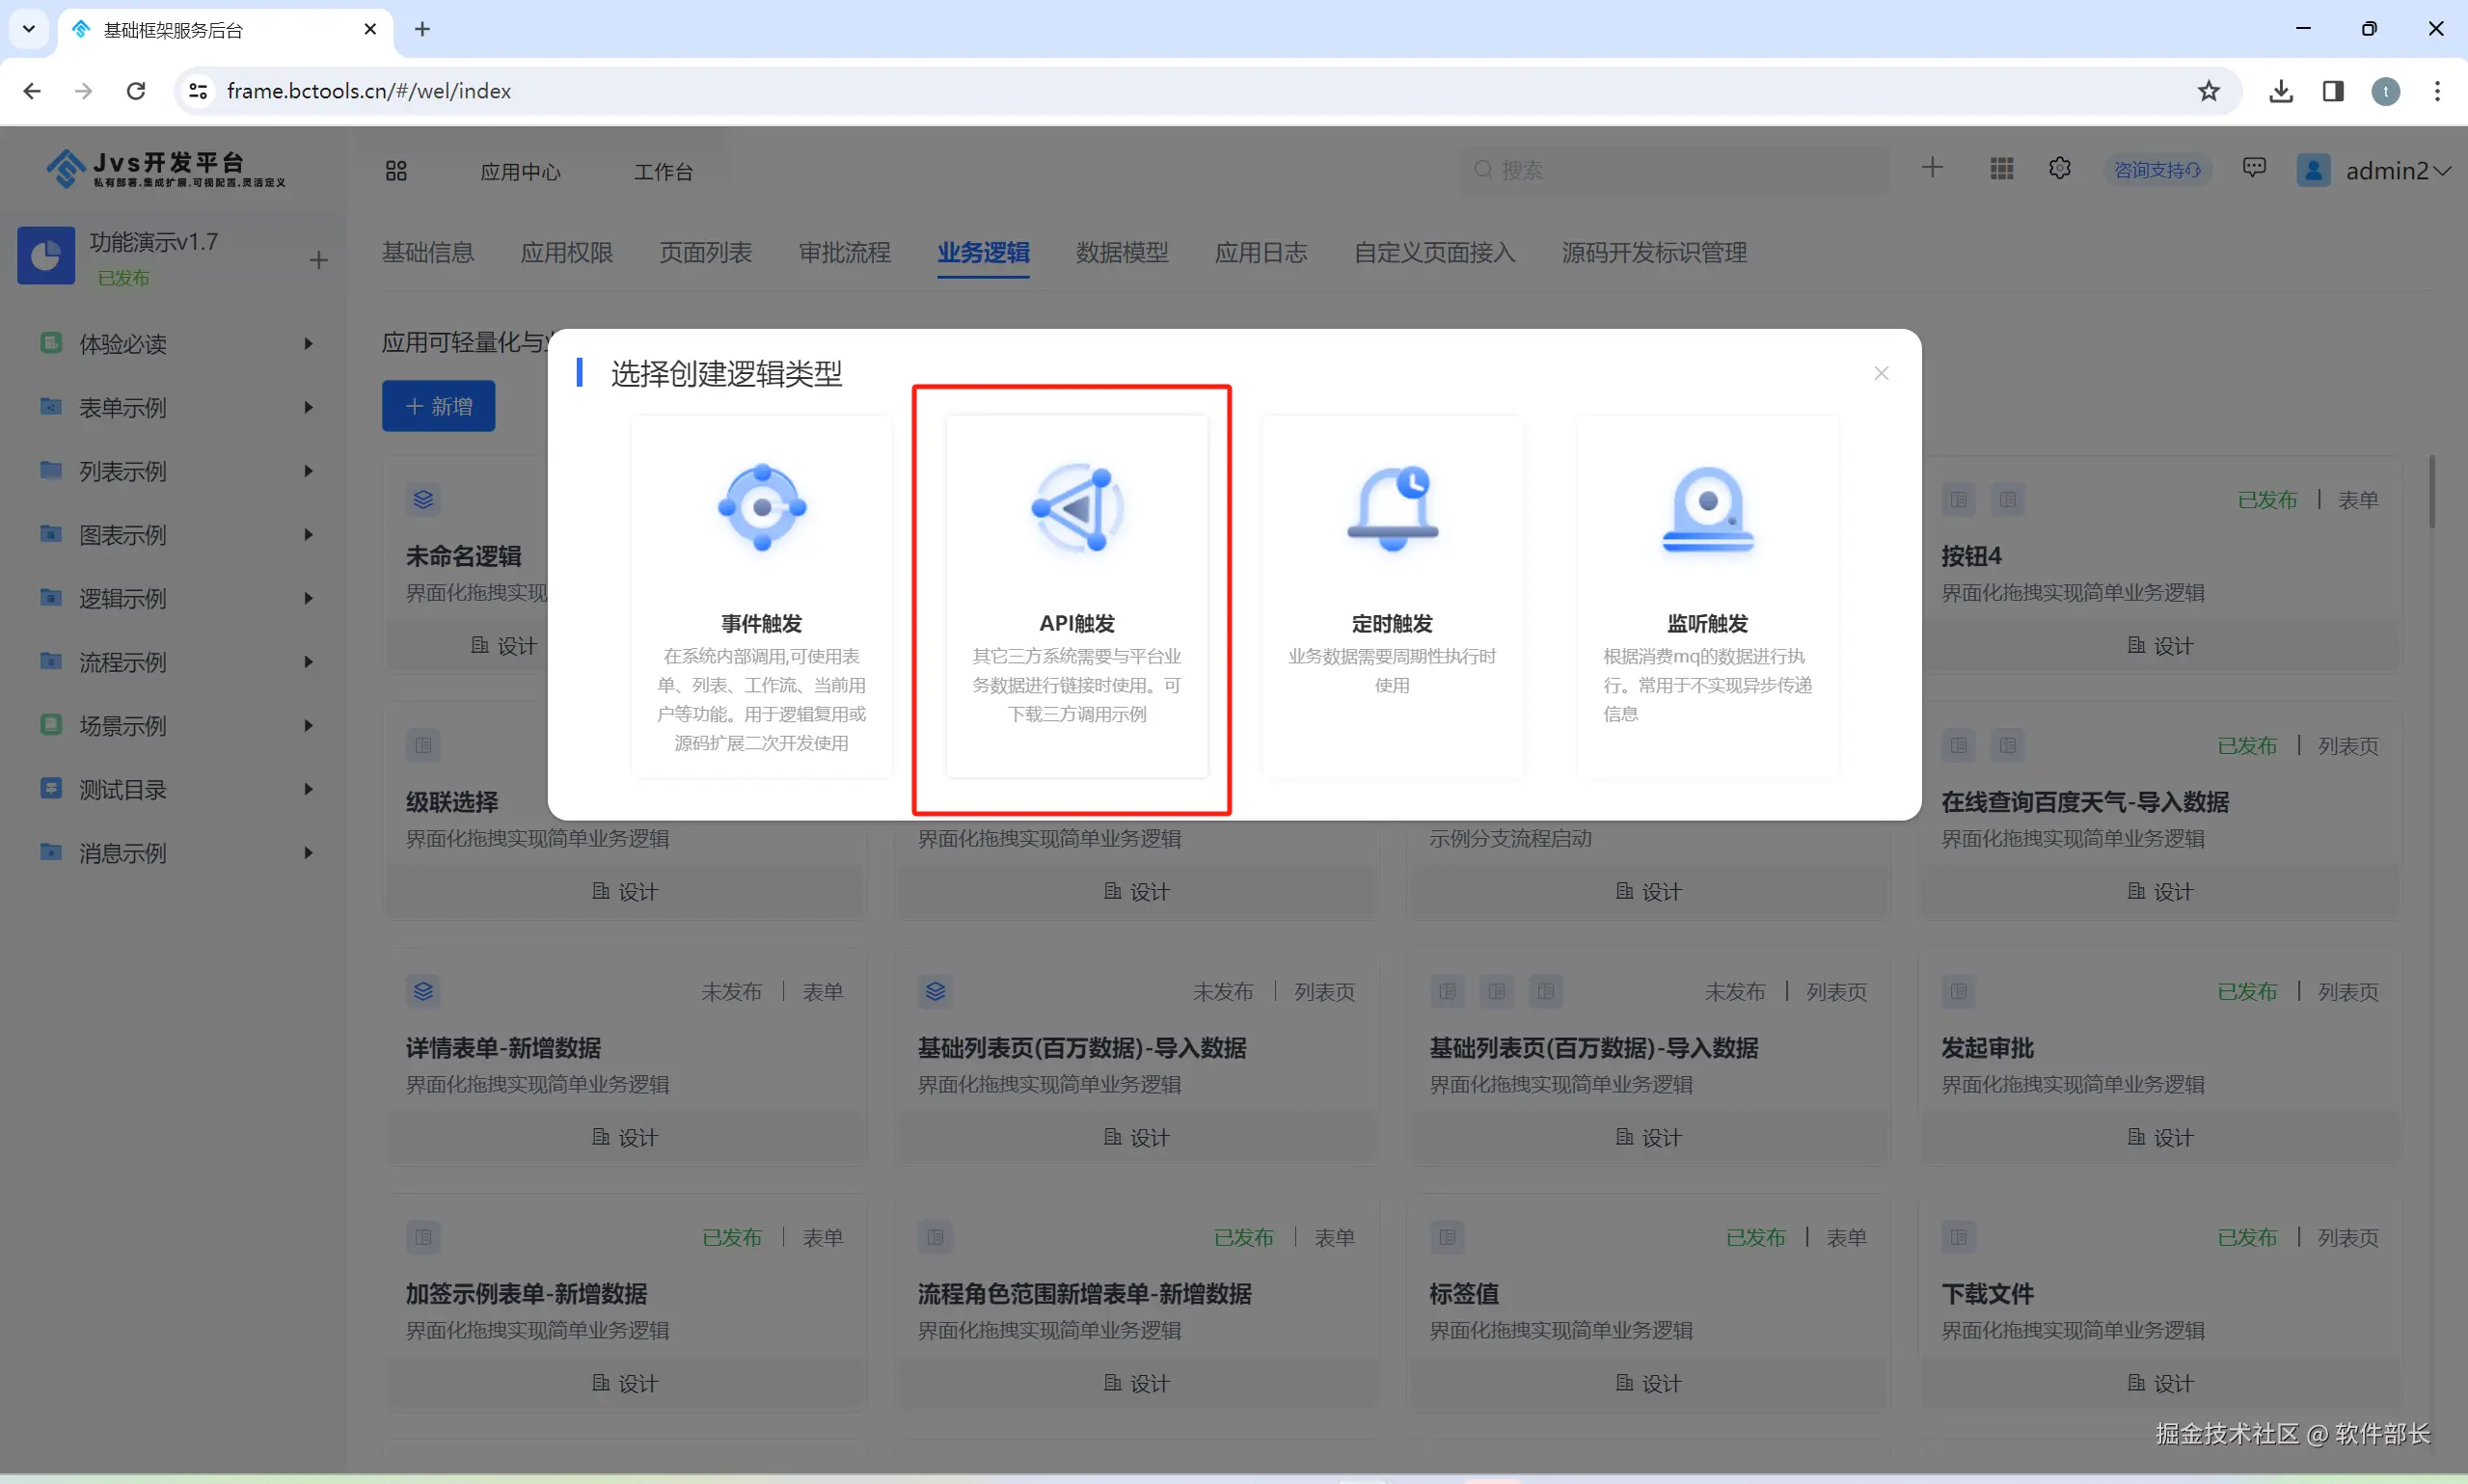Choose the 事件触发 target icon
Image resolution: width=2468 pixels, height=1484 pixels.
(x=762, y=508)
